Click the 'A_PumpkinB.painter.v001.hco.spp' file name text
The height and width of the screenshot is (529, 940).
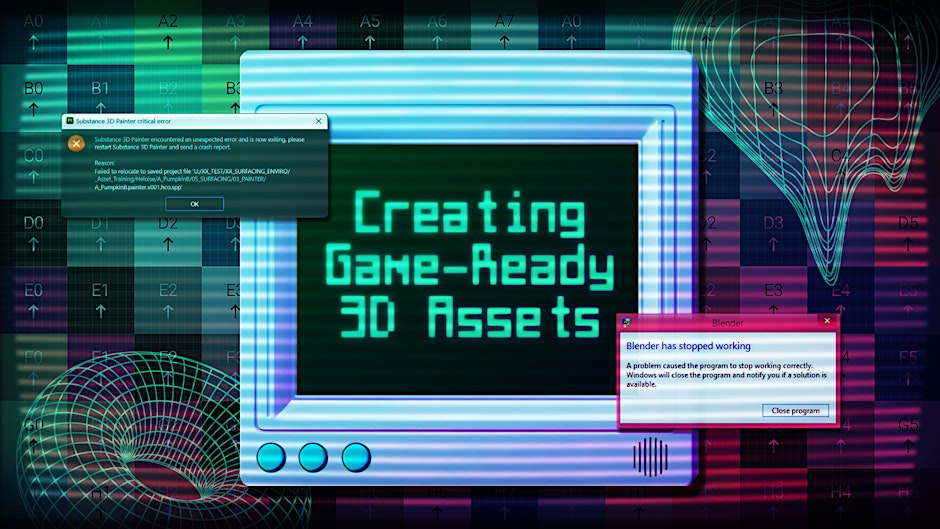click(138, 187)
